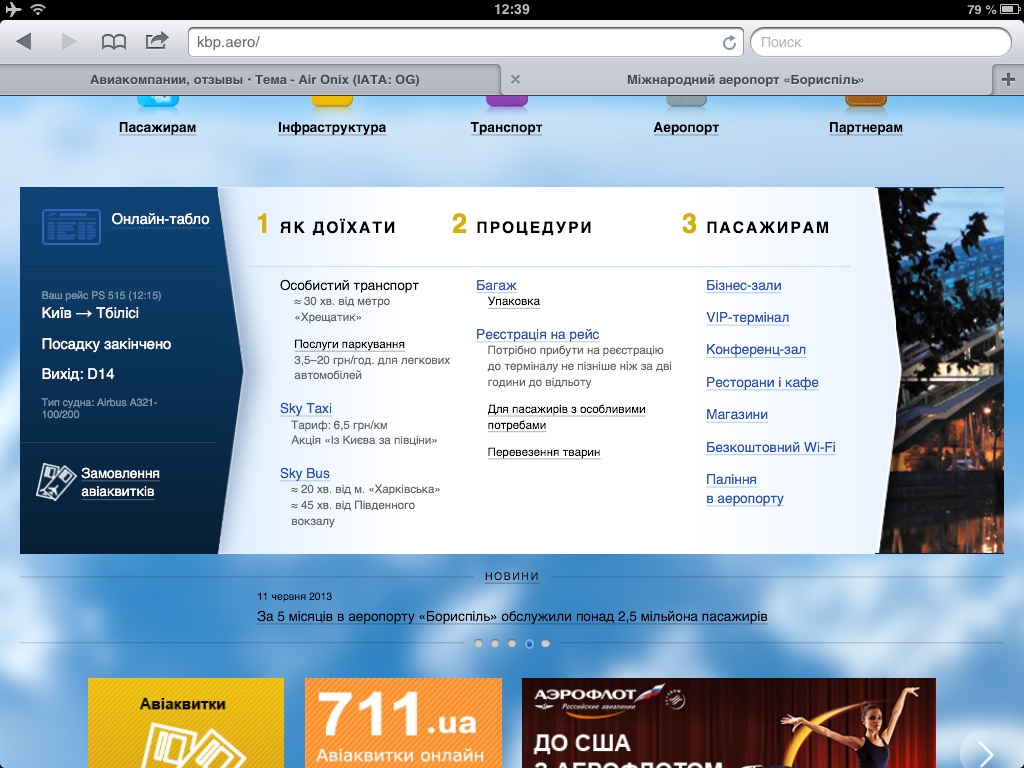Switch to the Air Onix forum tab
The image size is (1024, 768).
coord(254,80)
